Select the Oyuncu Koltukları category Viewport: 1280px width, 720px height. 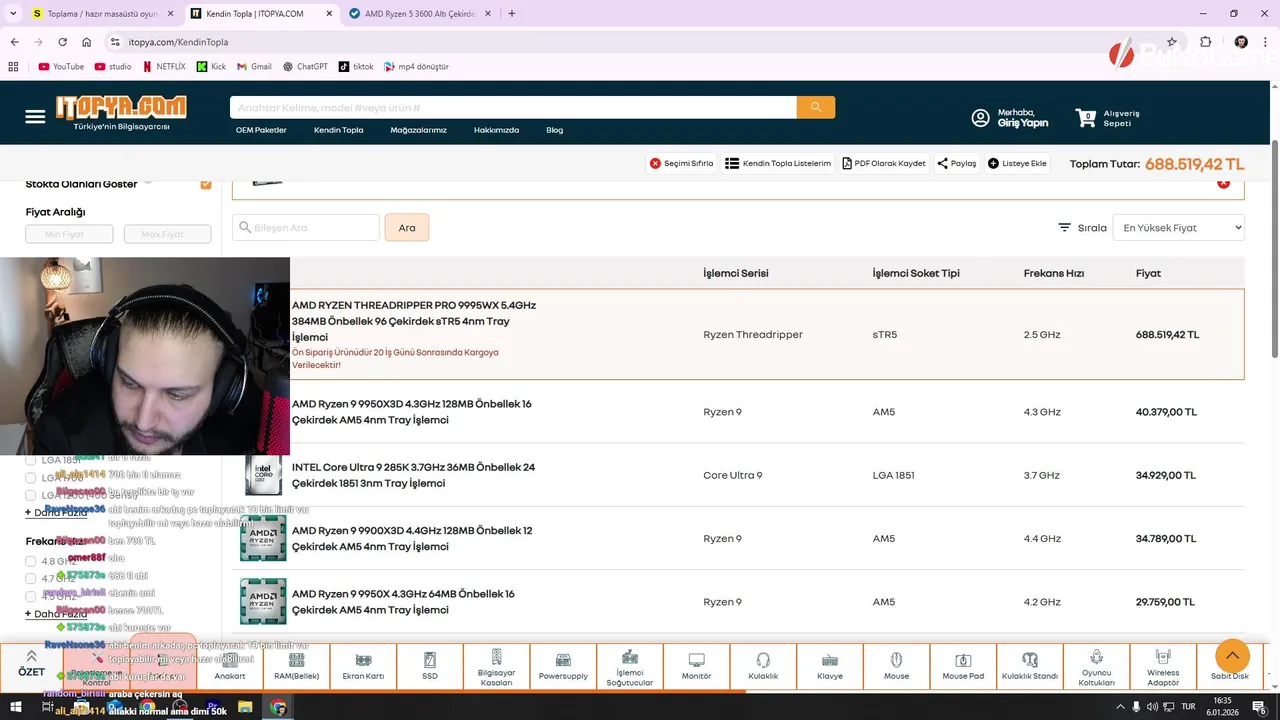click(x=1097, y=667)
